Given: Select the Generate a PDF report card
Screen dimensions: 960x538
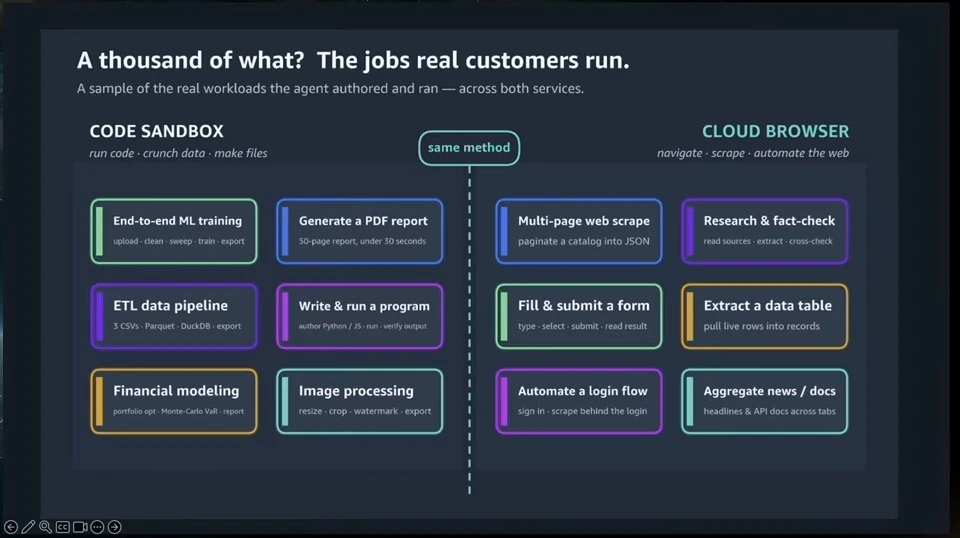Looking at the screenshot, I should [x=359, y=231].
